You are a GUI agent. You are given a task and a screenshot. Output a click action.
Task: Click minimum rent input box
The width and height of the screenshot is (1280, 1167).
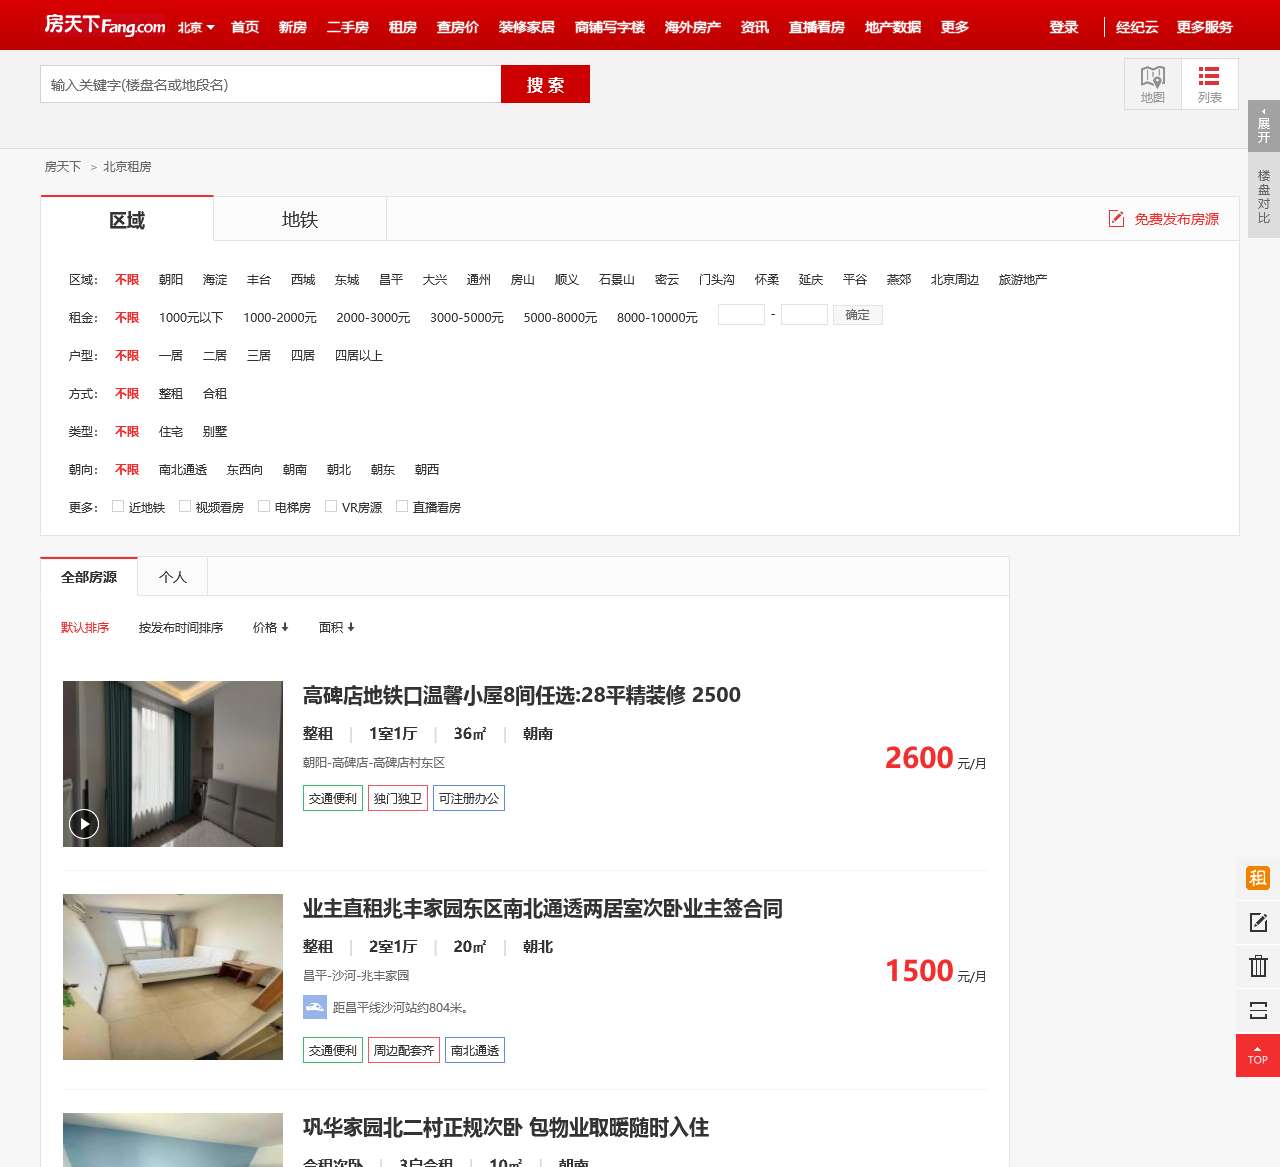[741, 315]
